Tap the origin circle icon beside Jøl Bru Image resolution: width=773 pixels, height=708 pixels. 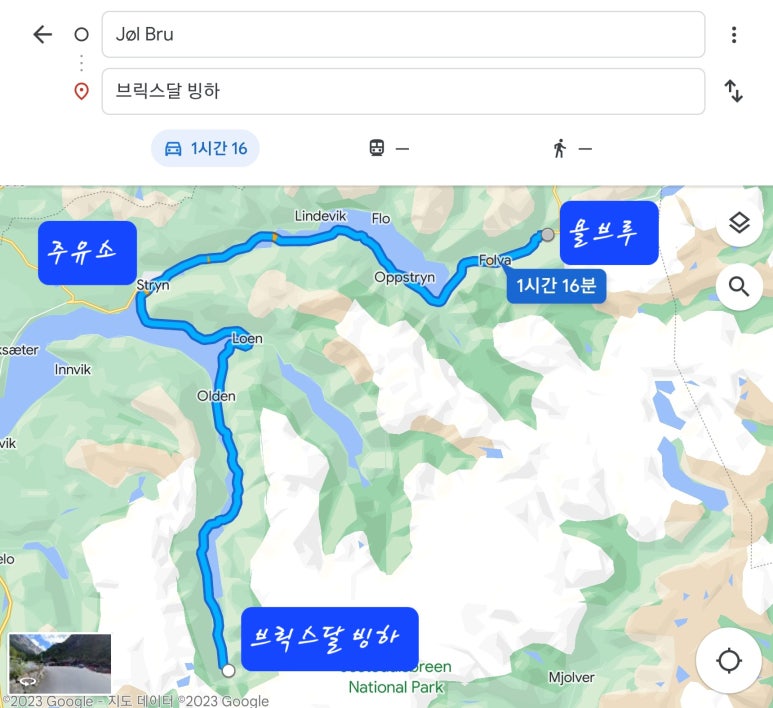81,35
